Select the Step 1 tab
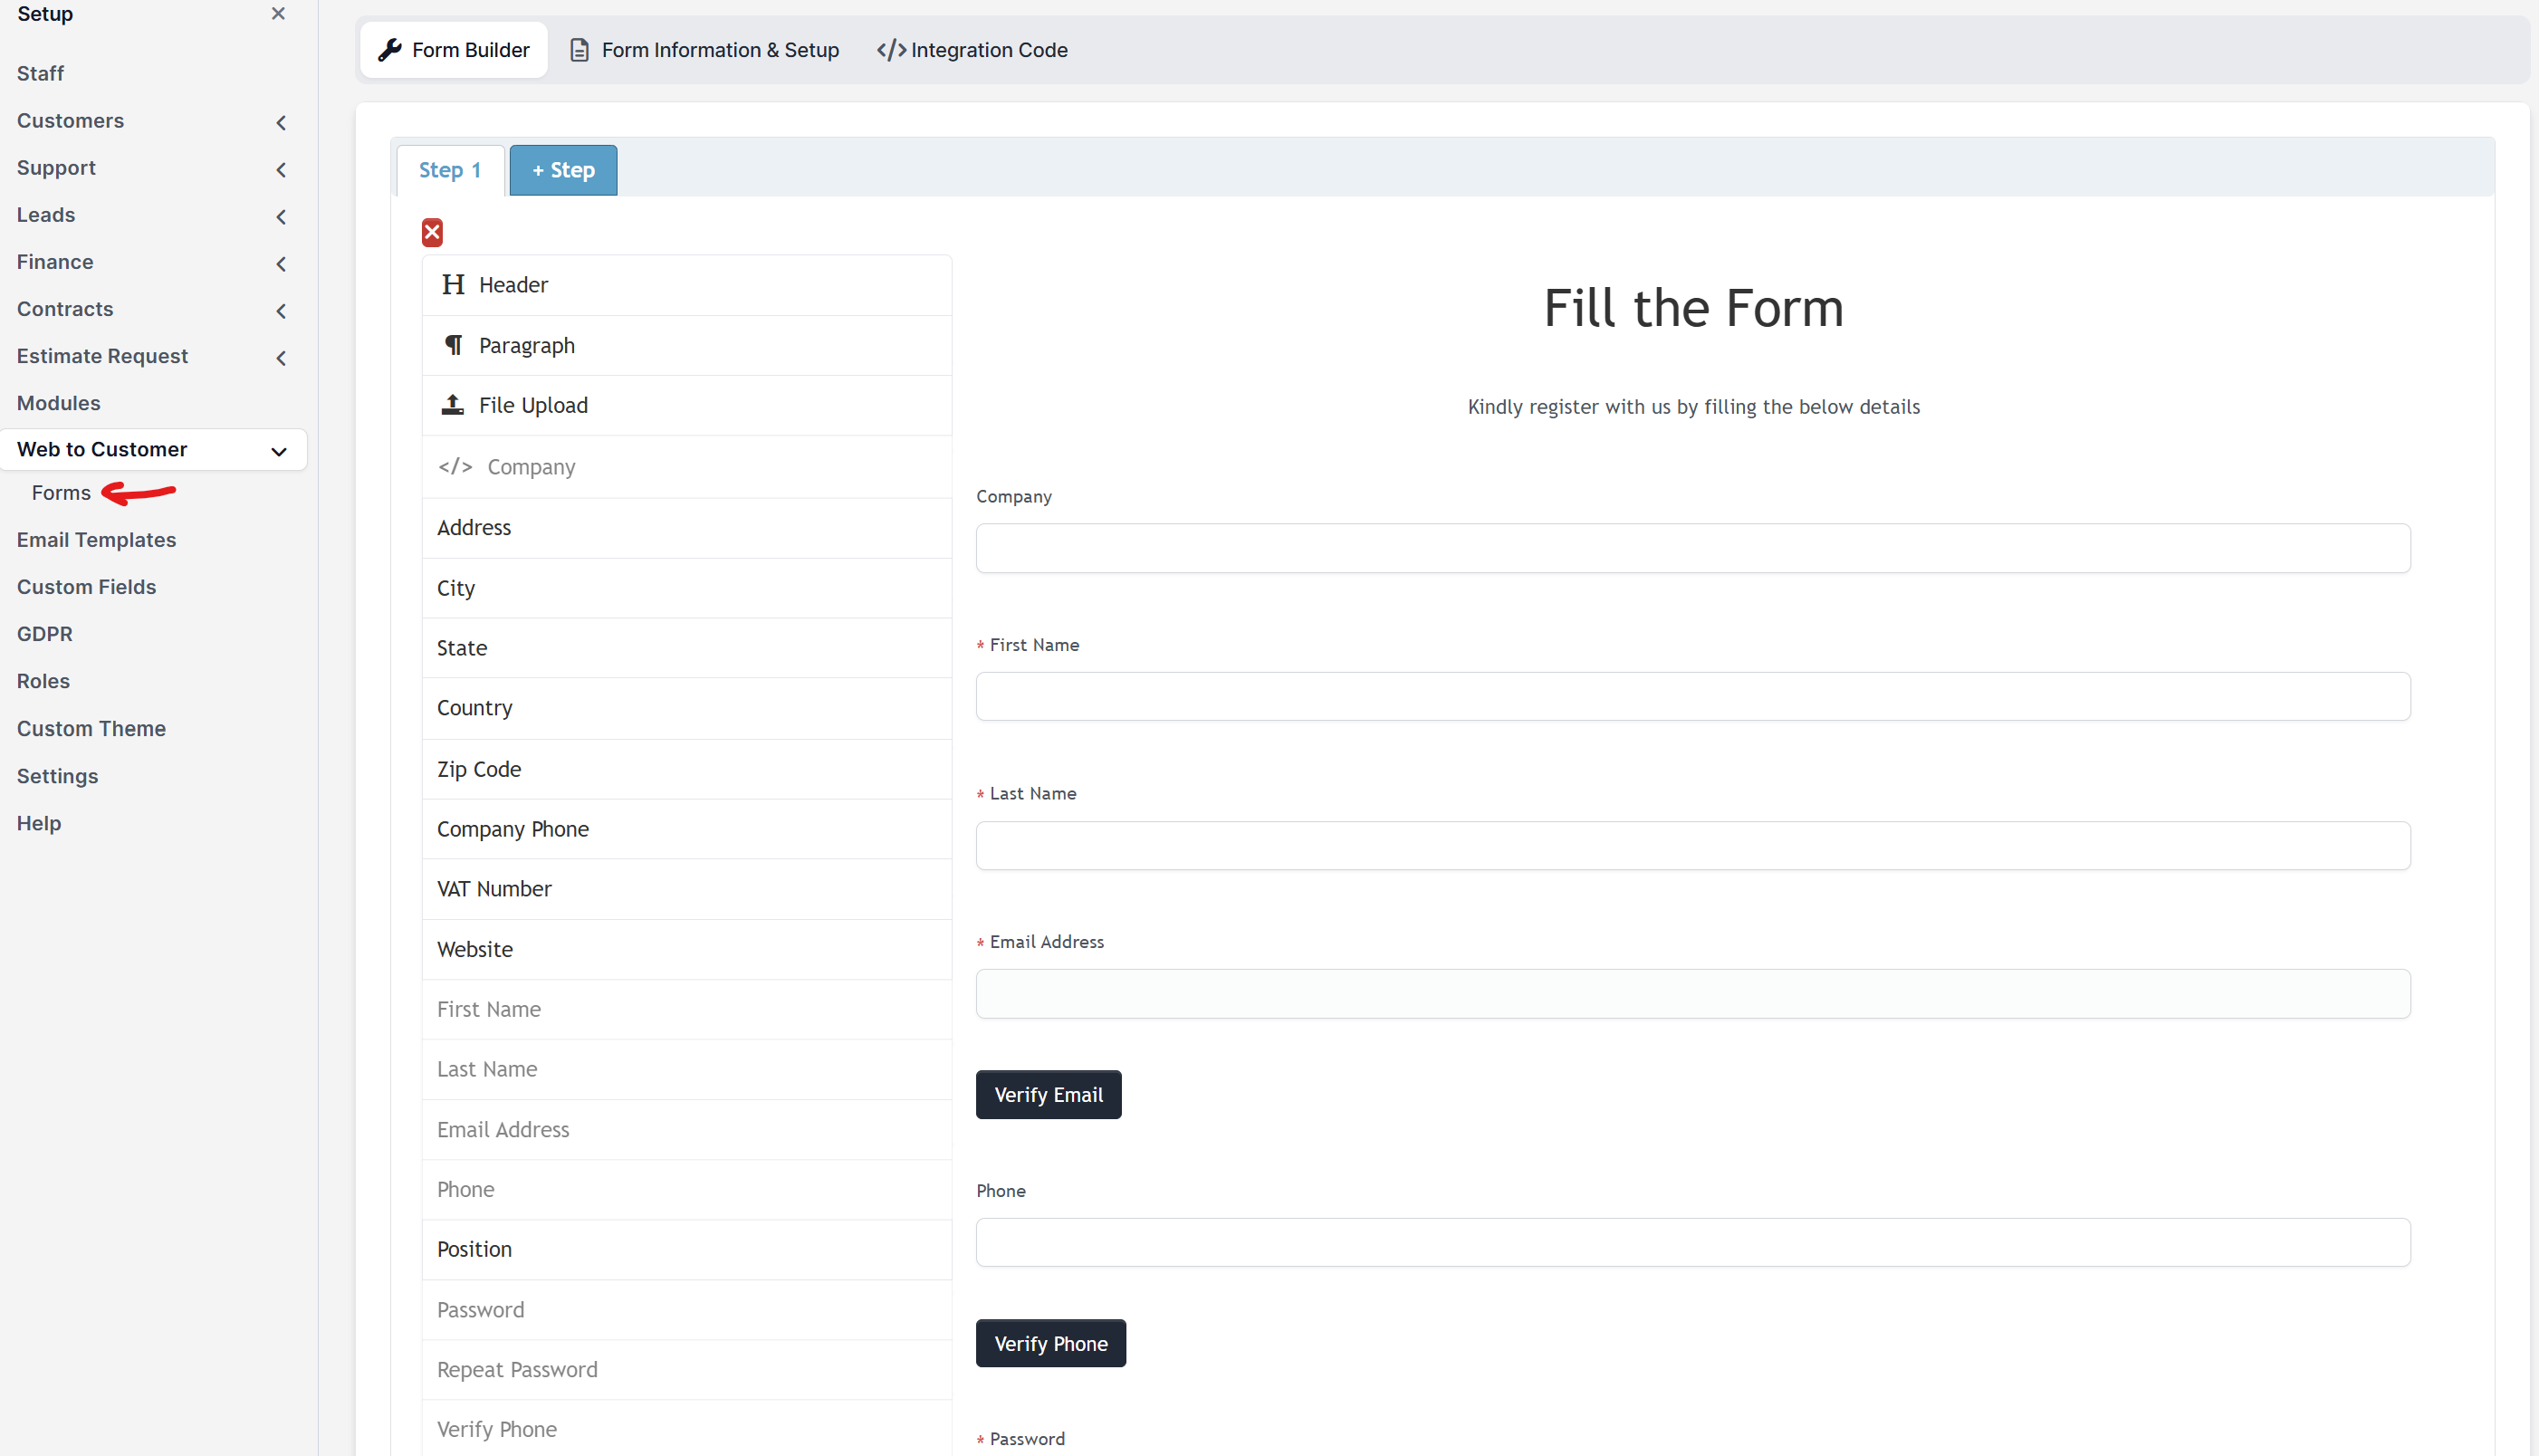Viewport: 2539px width, 1456px height. [449, 169]
